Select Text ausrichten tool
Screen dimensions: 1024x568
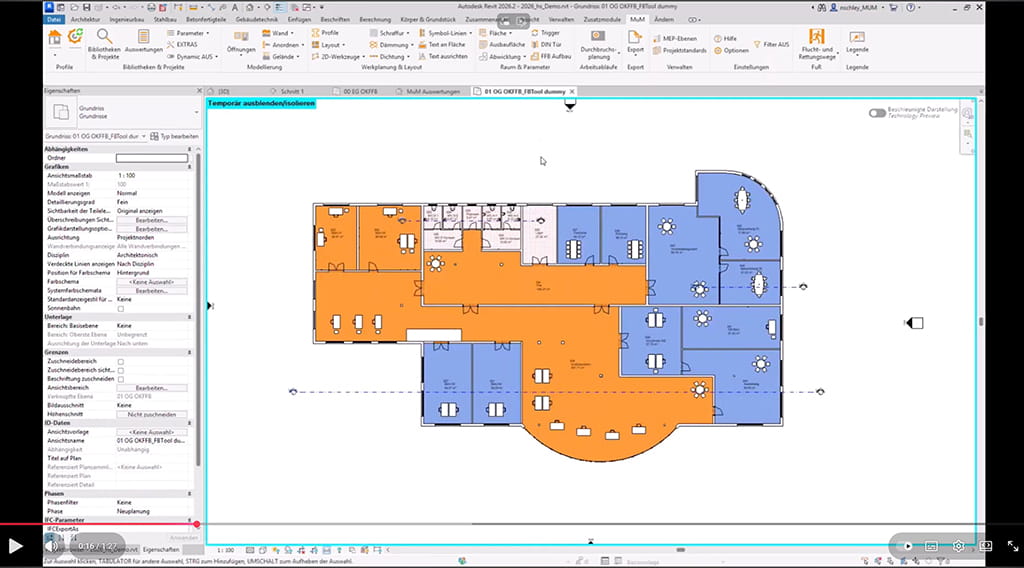click(443, 56)
